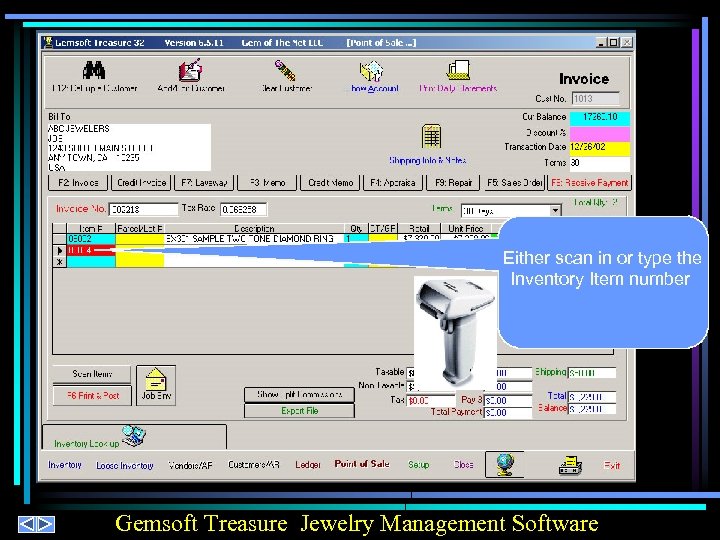Open the Loose Inventory menu item

(124, 466)
